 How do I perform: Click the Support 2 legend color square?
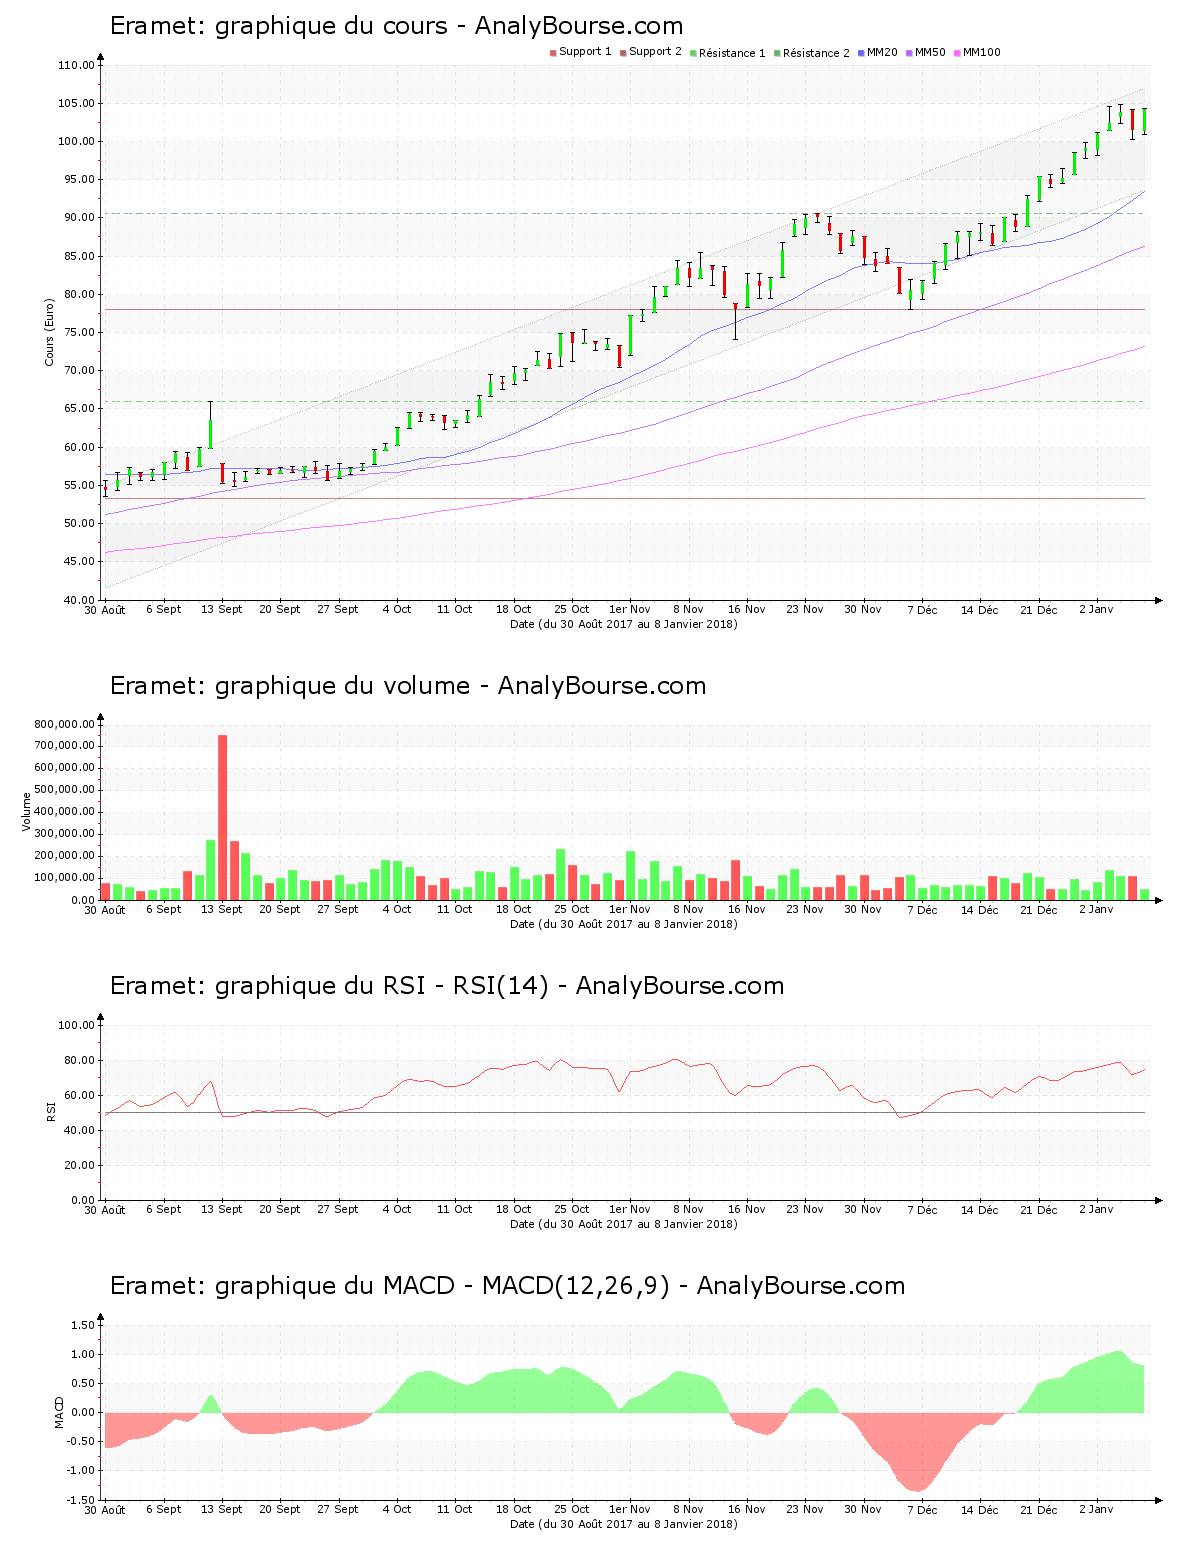pyautogui.click(x=623, y=53)
